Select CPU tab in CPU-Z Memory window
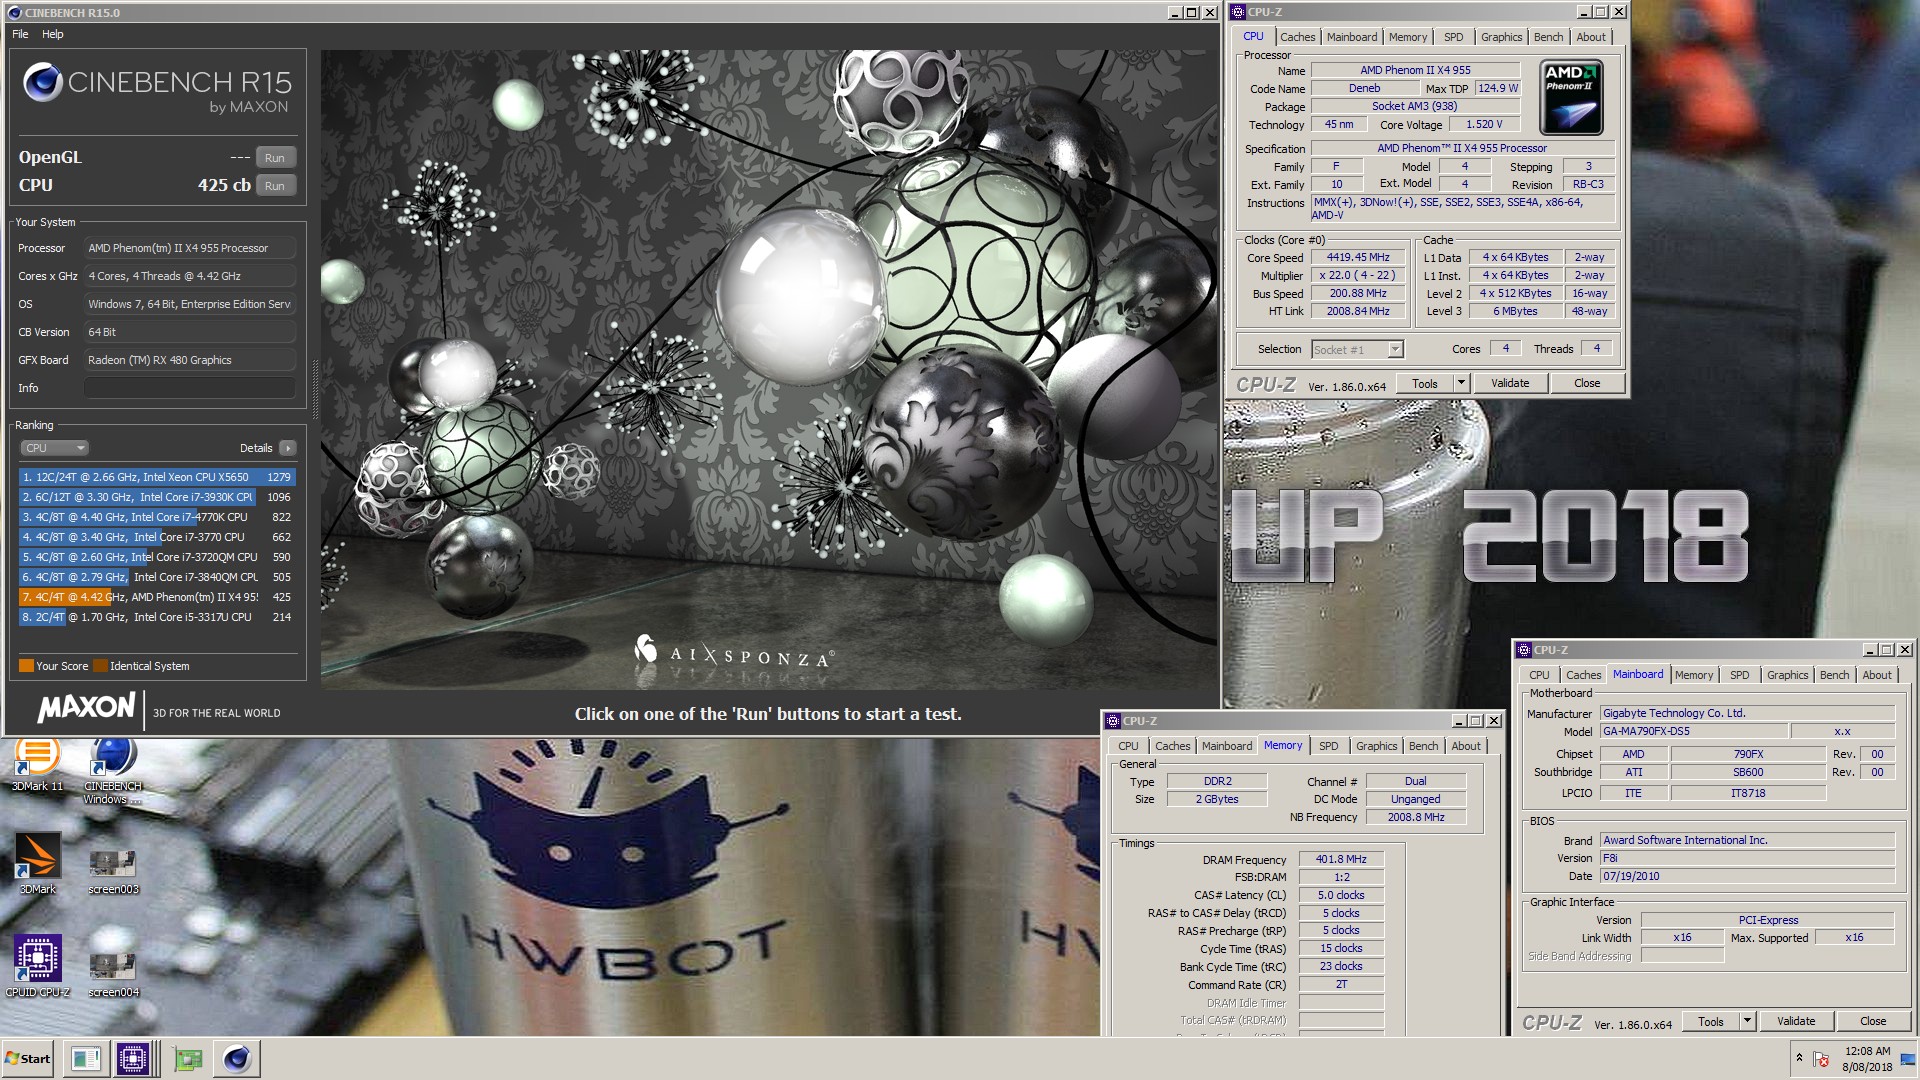This screenshot has height=1080, width=1920. (1128, 746)
